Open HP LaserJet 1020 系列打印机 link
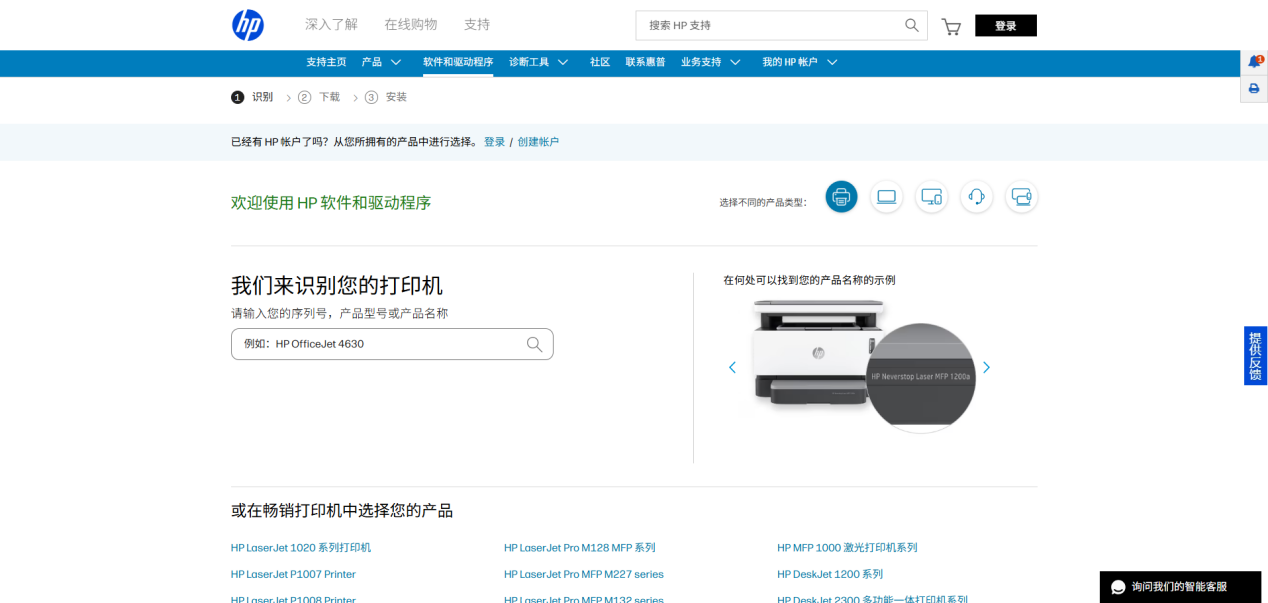The width and height of the screenshot is (1268, 603). pyautogui.click(x=301, y=548)
